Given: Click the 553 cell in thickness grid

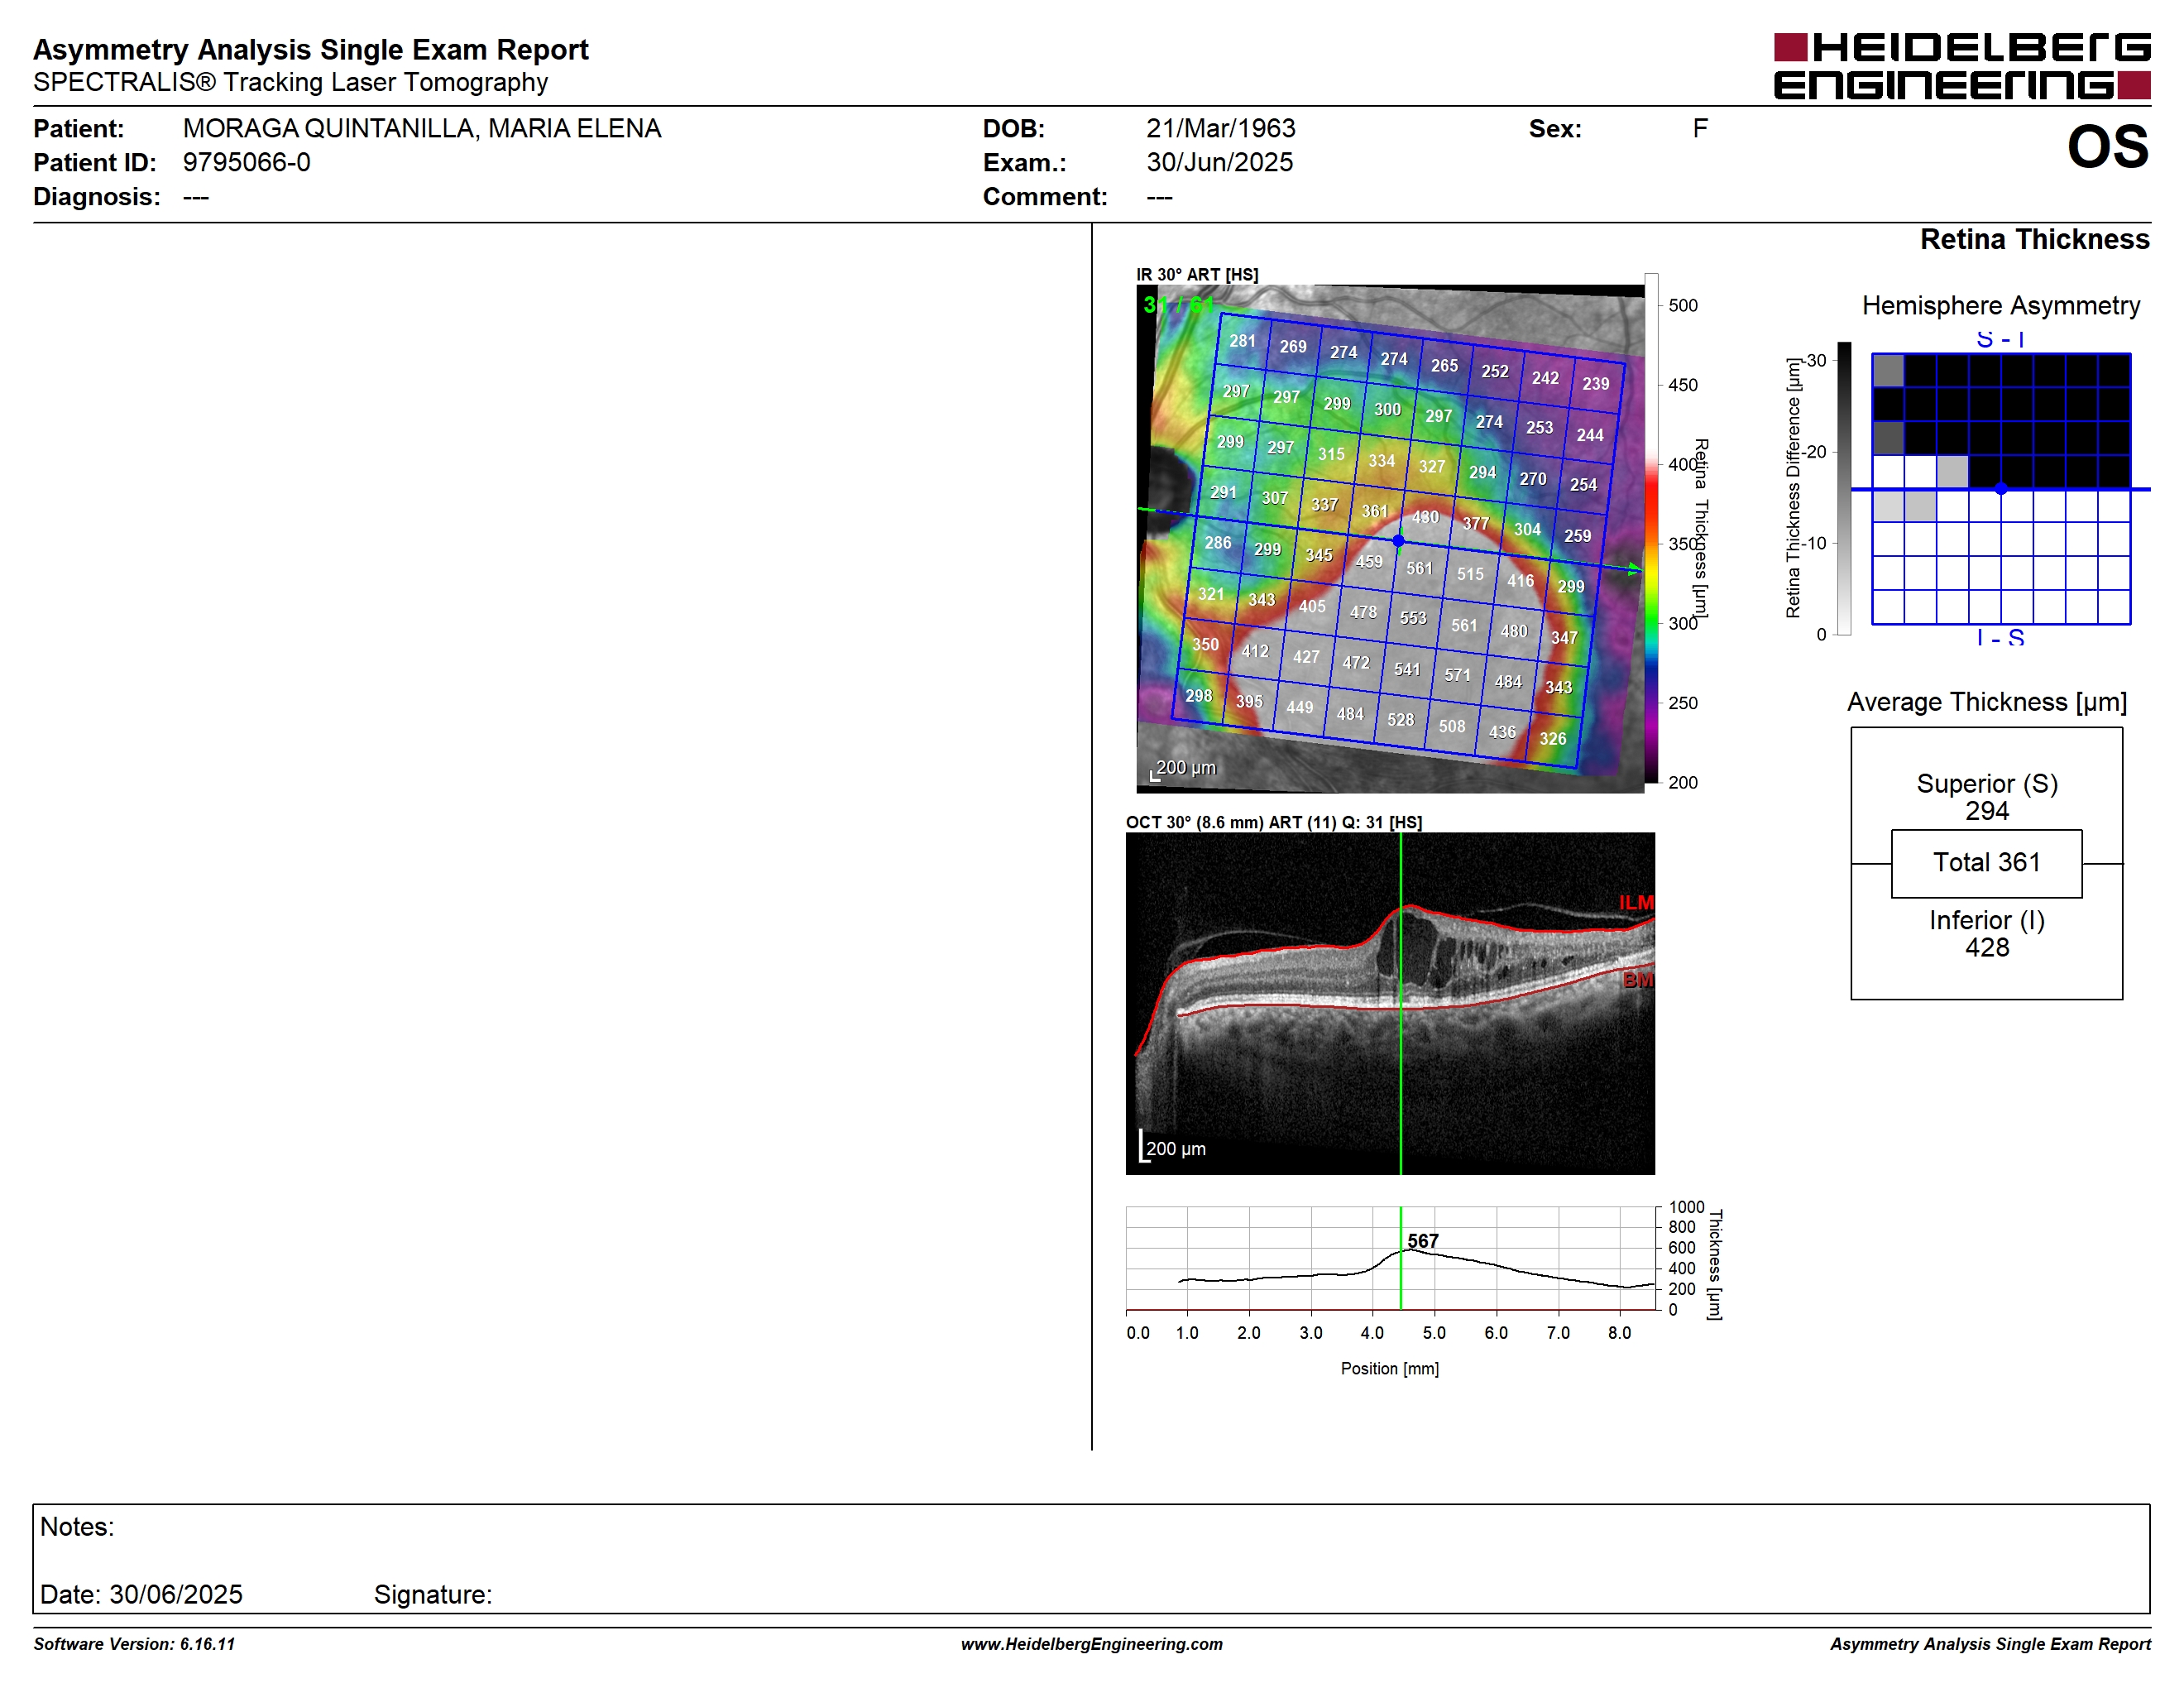Looking at the screenshot, I should [x=1413, y=618].
